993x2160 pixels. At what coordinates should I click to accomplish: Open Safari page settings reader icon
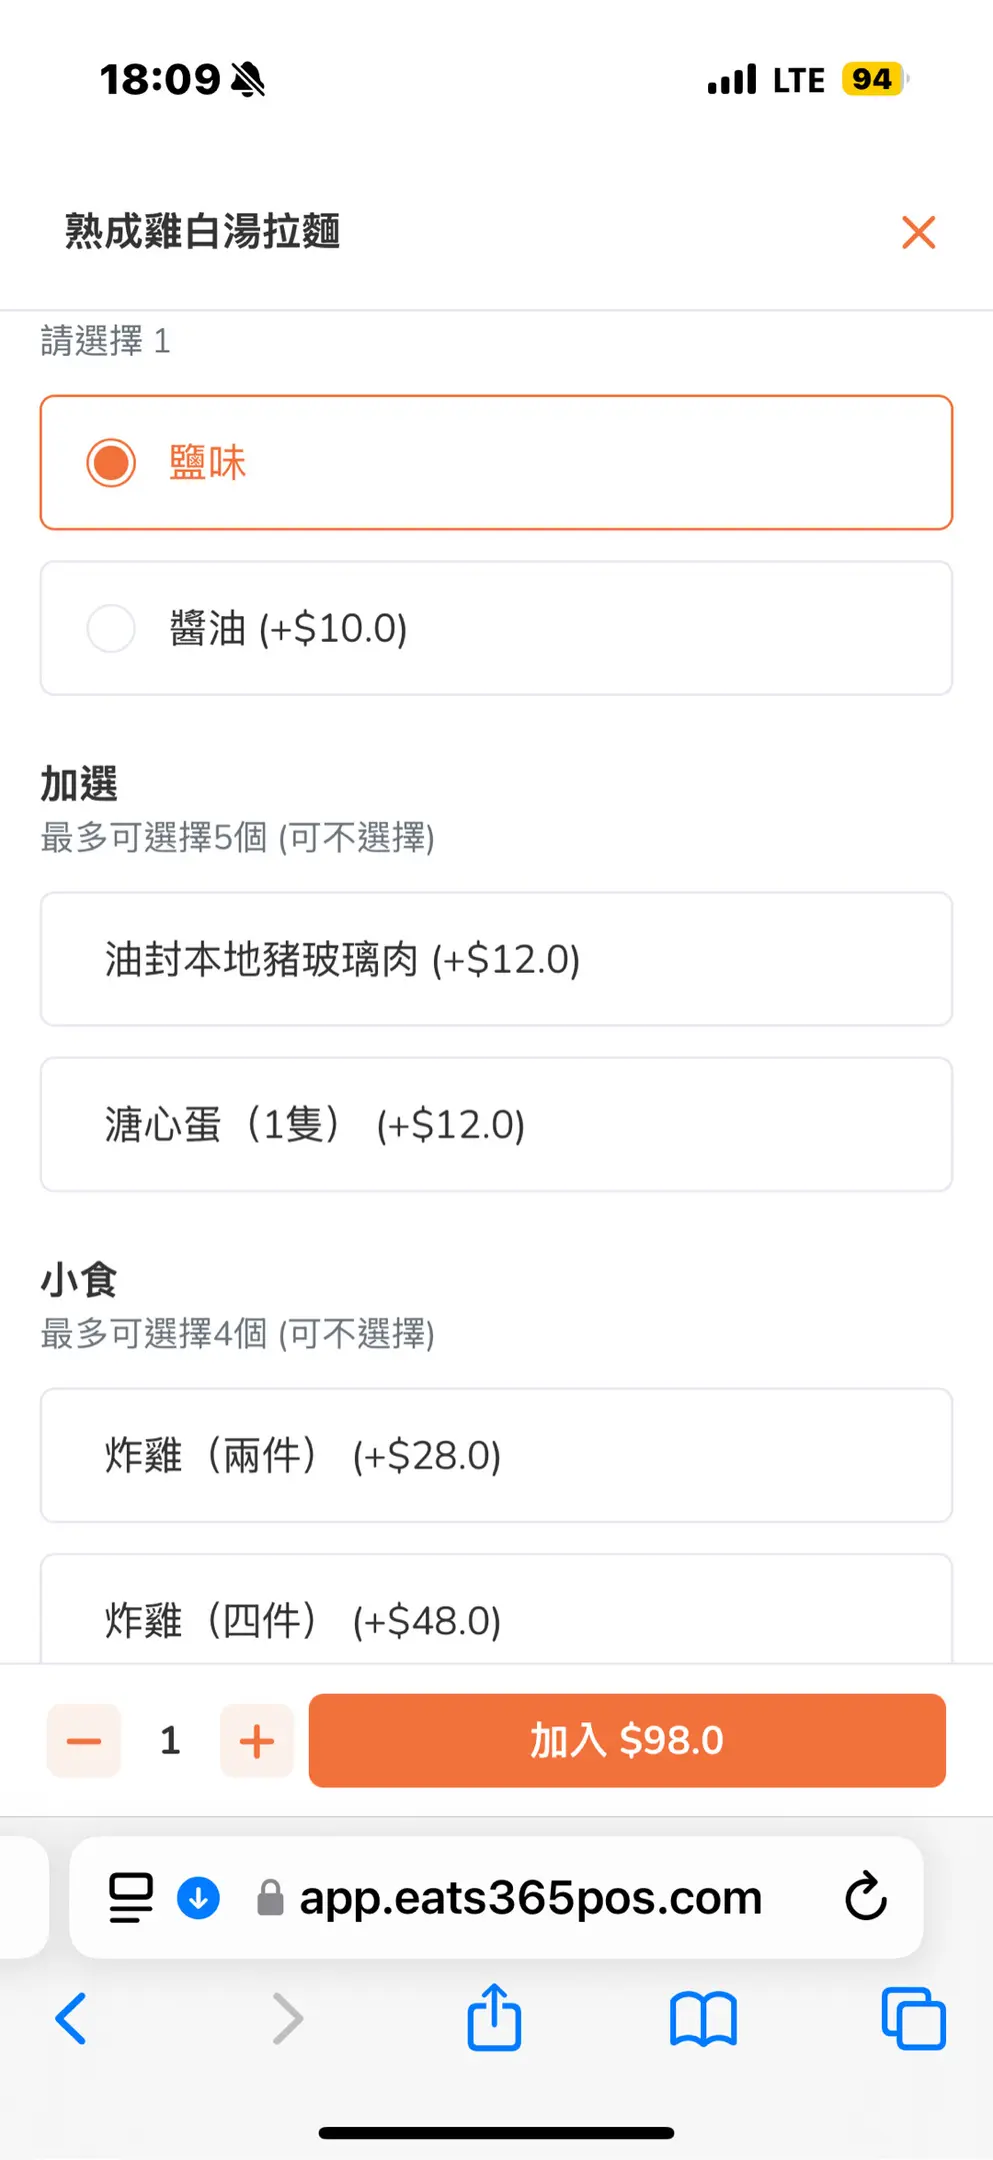click(x=131, y=1897)
